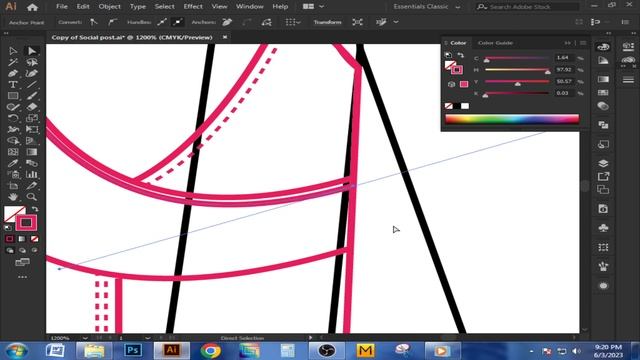This screenshot has height=360, width=640.
Task: Set paint mode to Gradient
Action: (22, 239)
